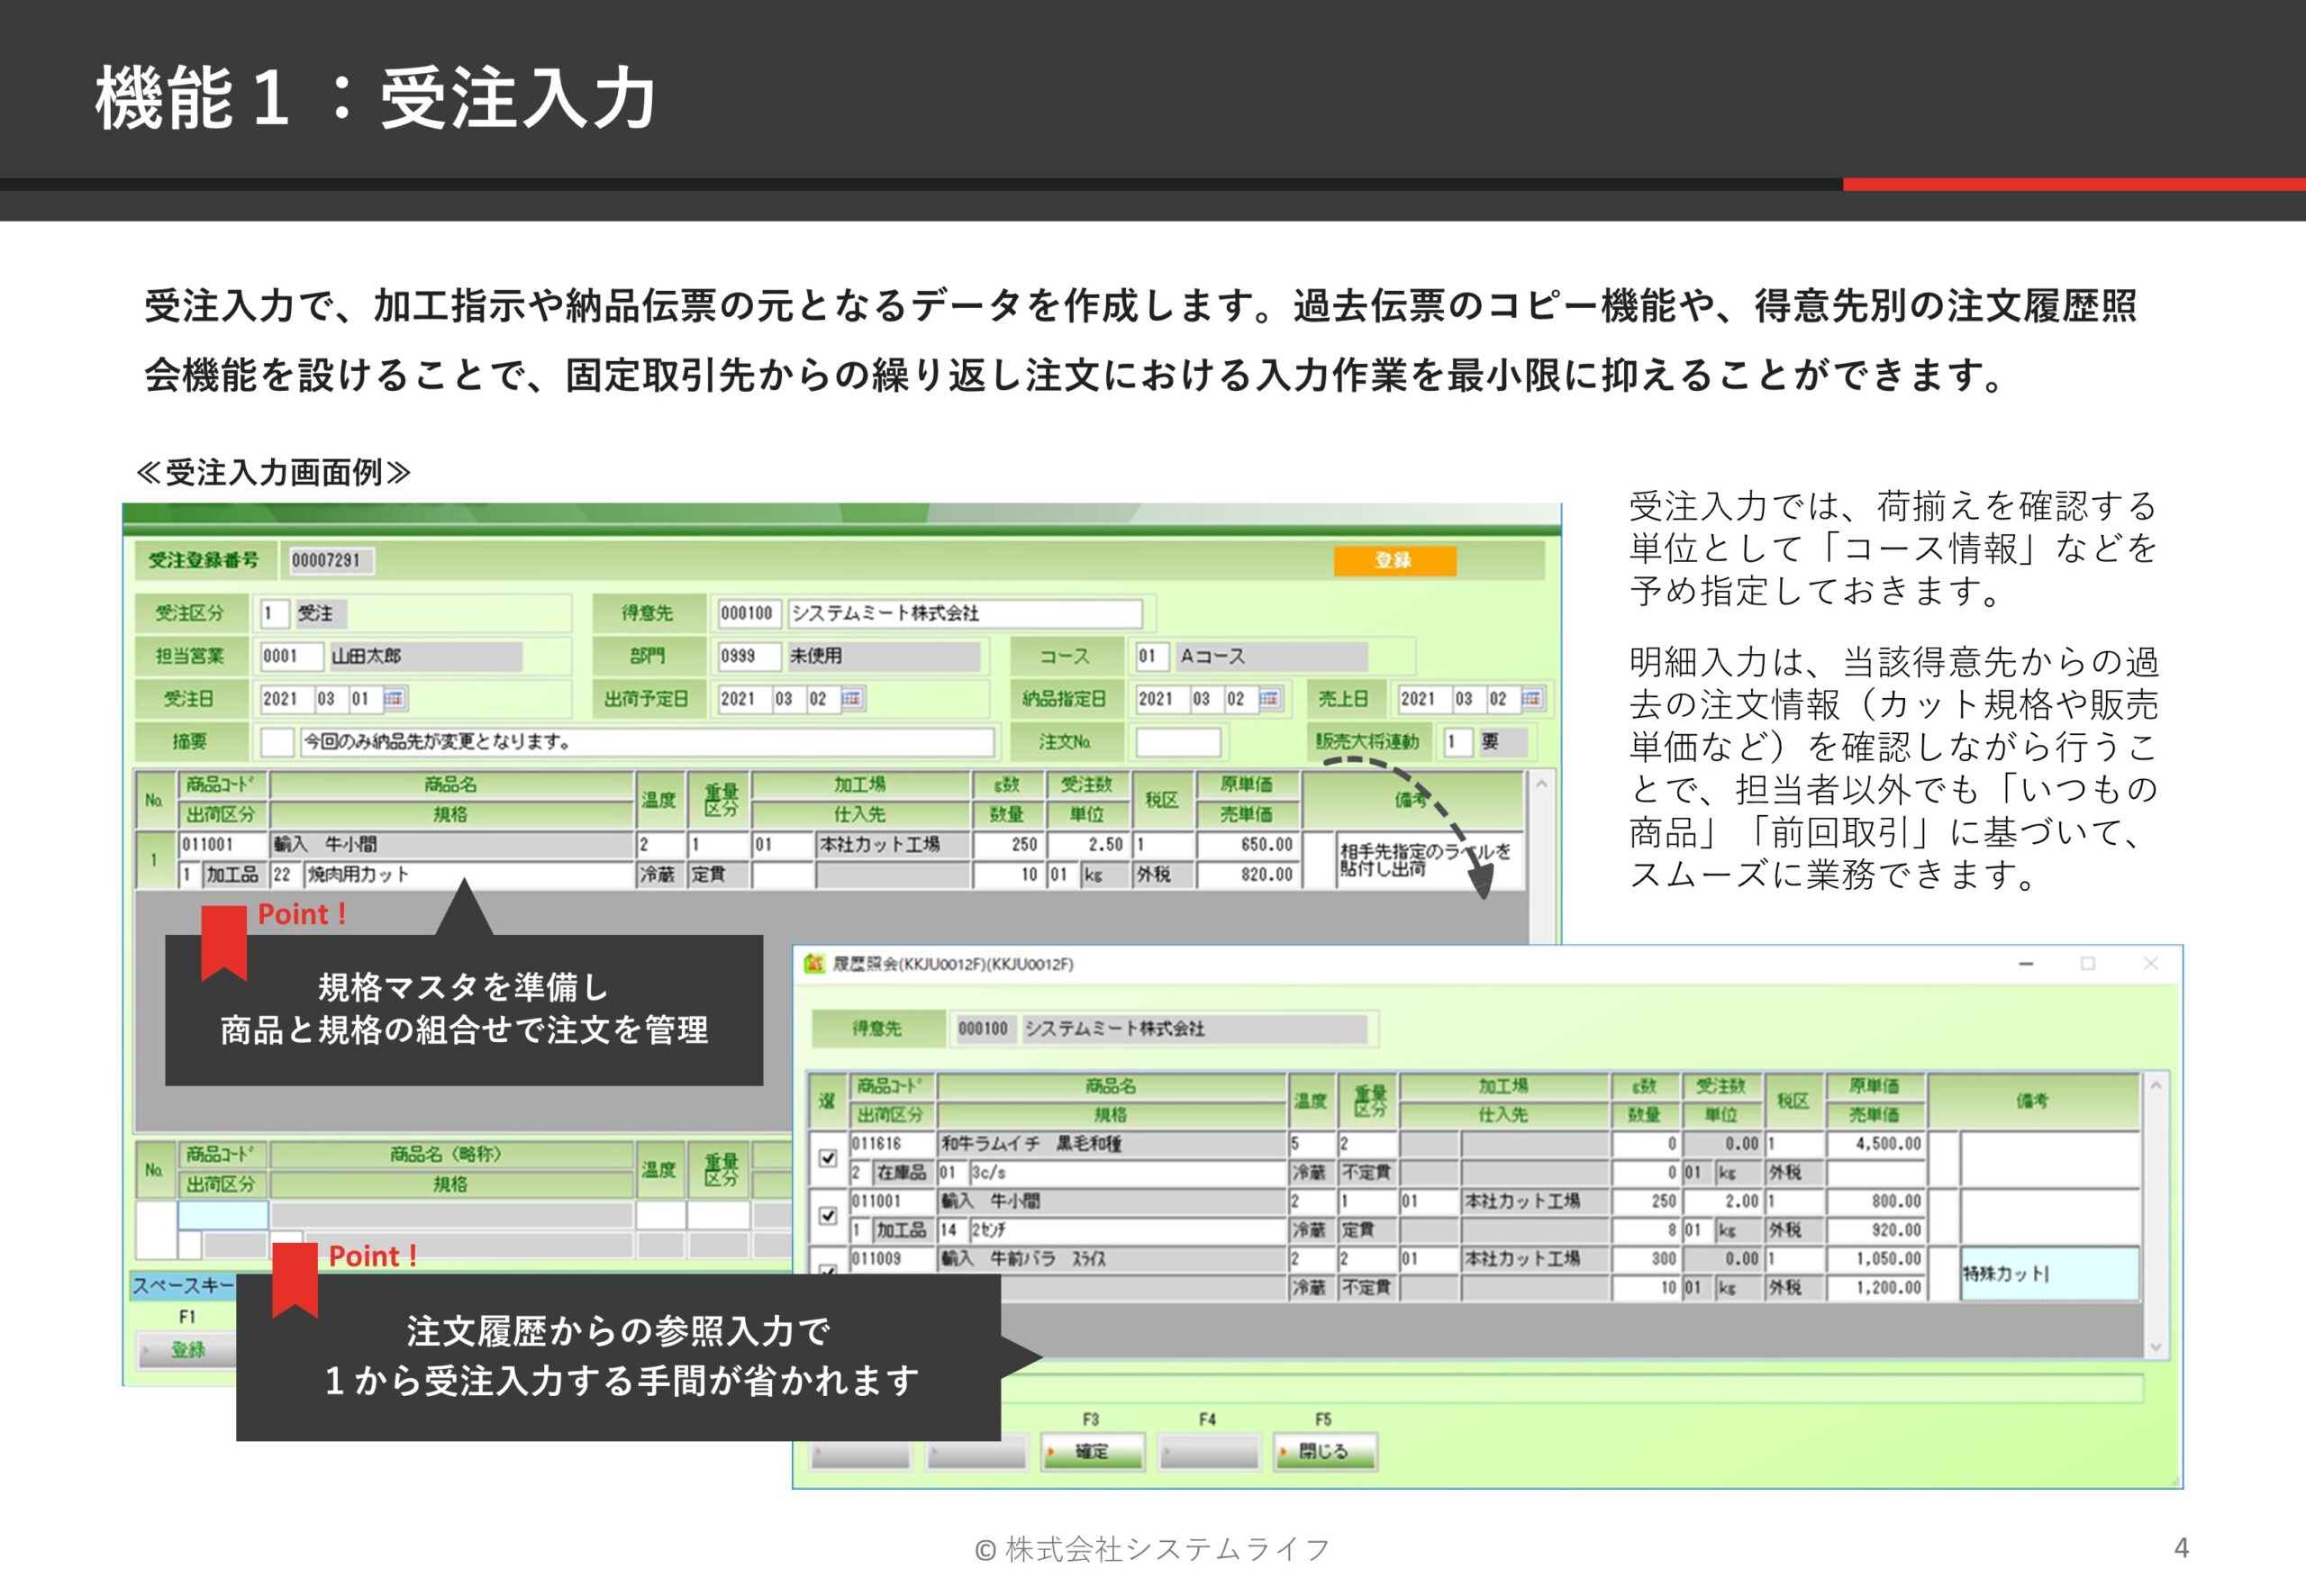This screenshot has height=1596, width=2306.
Task: Click the F5 閉じる button
Action: click(1324, 1451)
